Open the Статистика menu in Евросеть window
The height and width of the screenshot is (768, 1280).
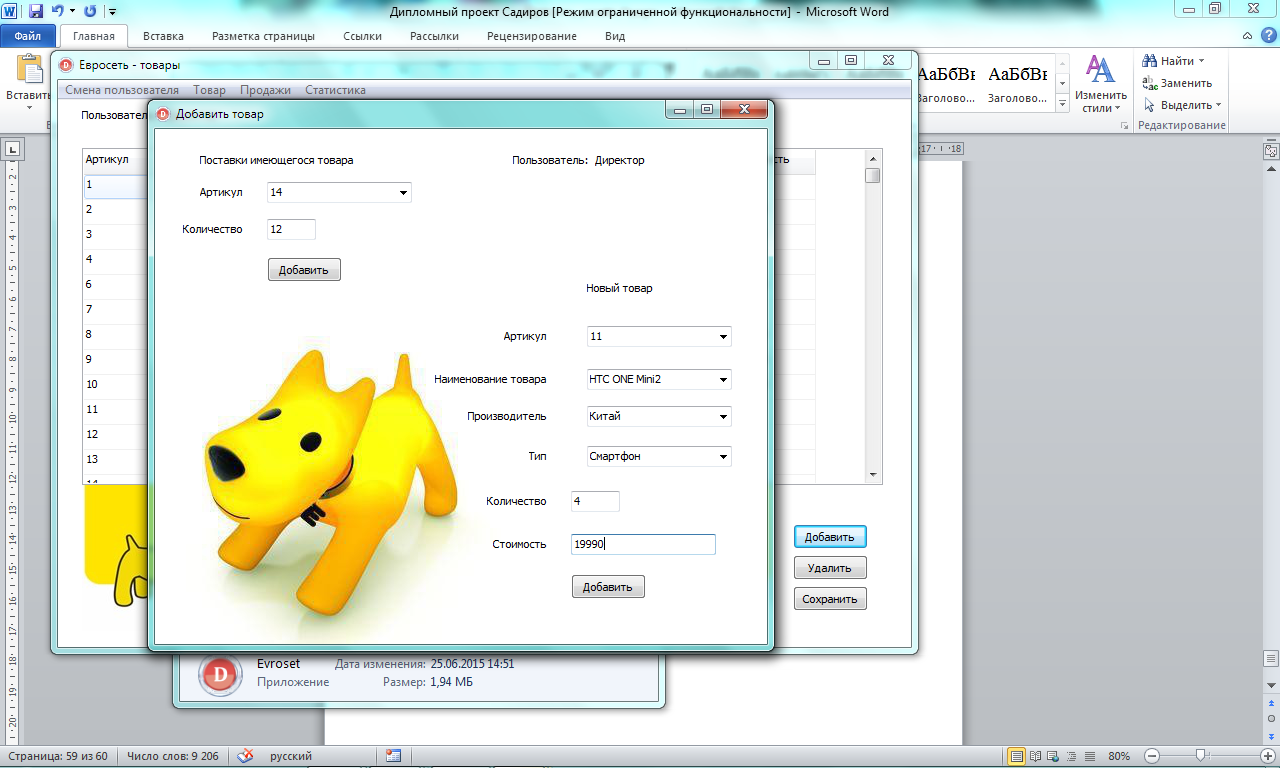click(x=335, y=90)
